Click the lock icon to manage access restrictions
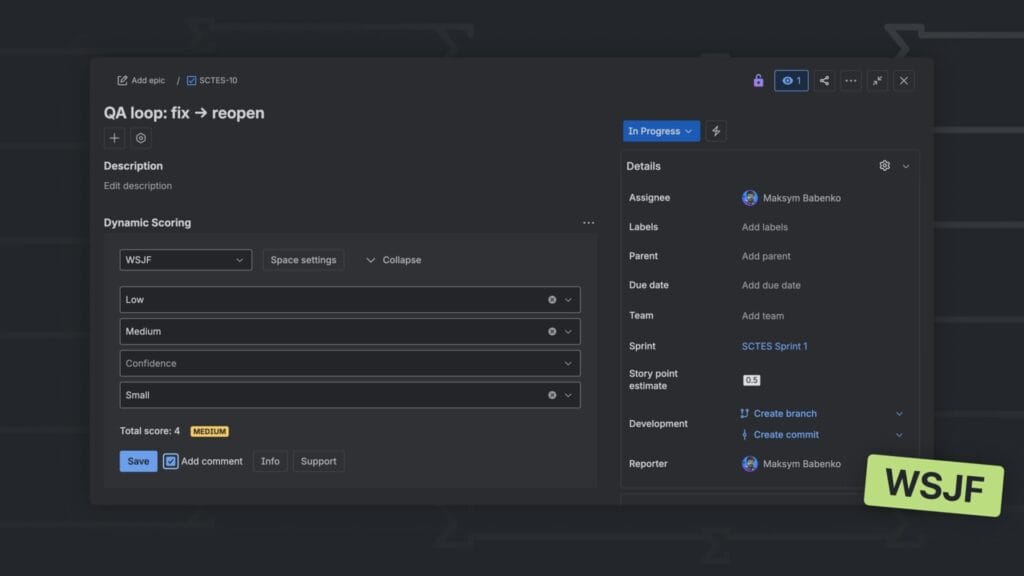 [759, 81]
